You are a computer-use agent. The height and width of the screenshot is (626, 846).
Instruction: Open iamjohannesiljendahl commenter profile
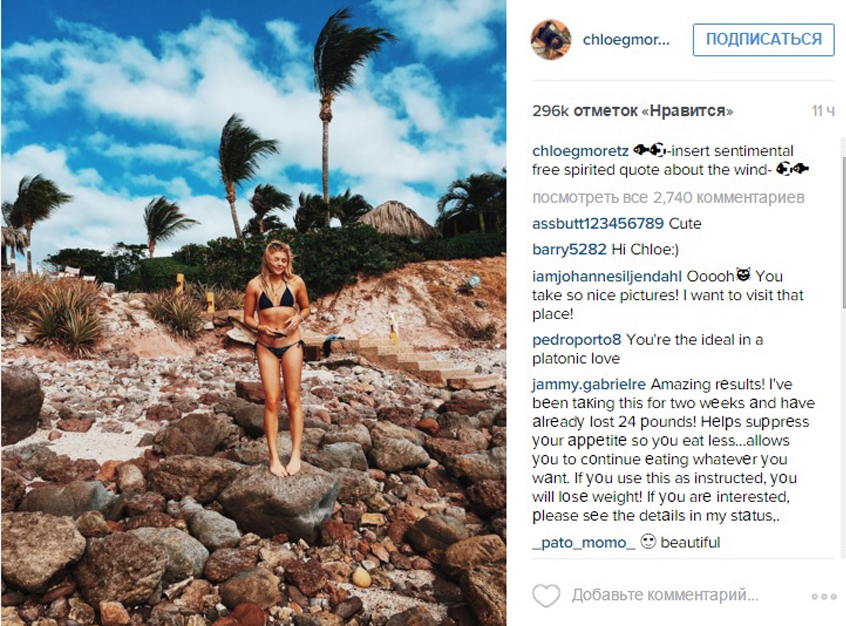(x=607, y=276)
